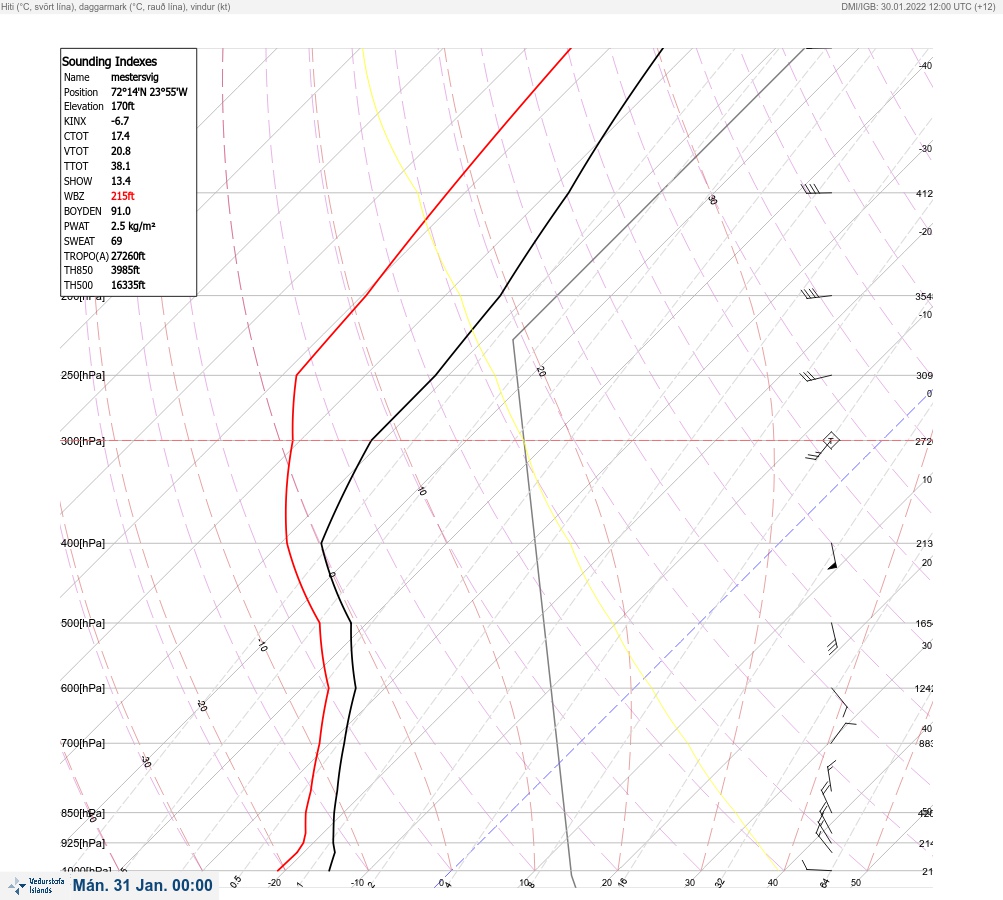The height and width of the screenshot is (900, 1003).
Task: Click the wind barb at 1000 hPa
Action: coord(817,866)
